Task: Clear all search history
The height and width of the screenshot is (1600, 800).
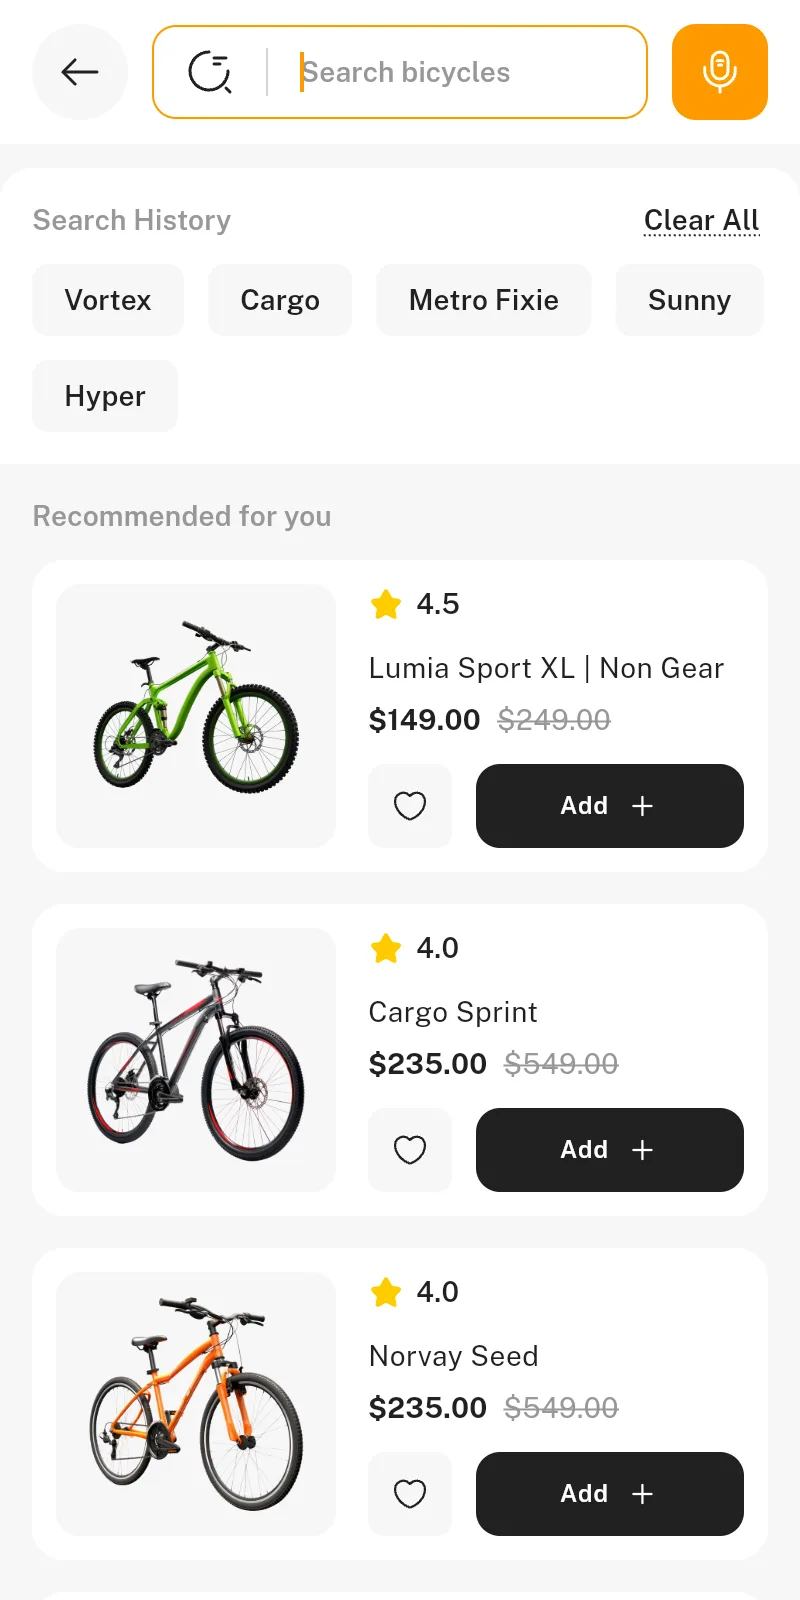Action: (702, 220)
